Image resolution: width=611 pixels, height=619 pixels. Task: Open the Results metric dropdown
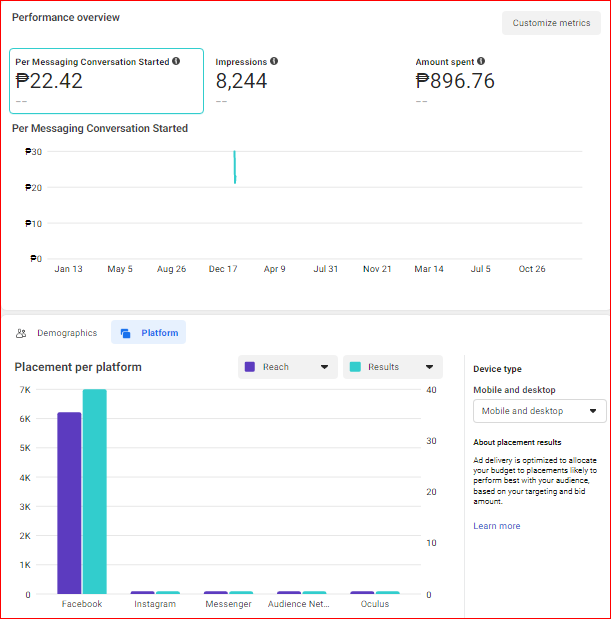(392, 367)
